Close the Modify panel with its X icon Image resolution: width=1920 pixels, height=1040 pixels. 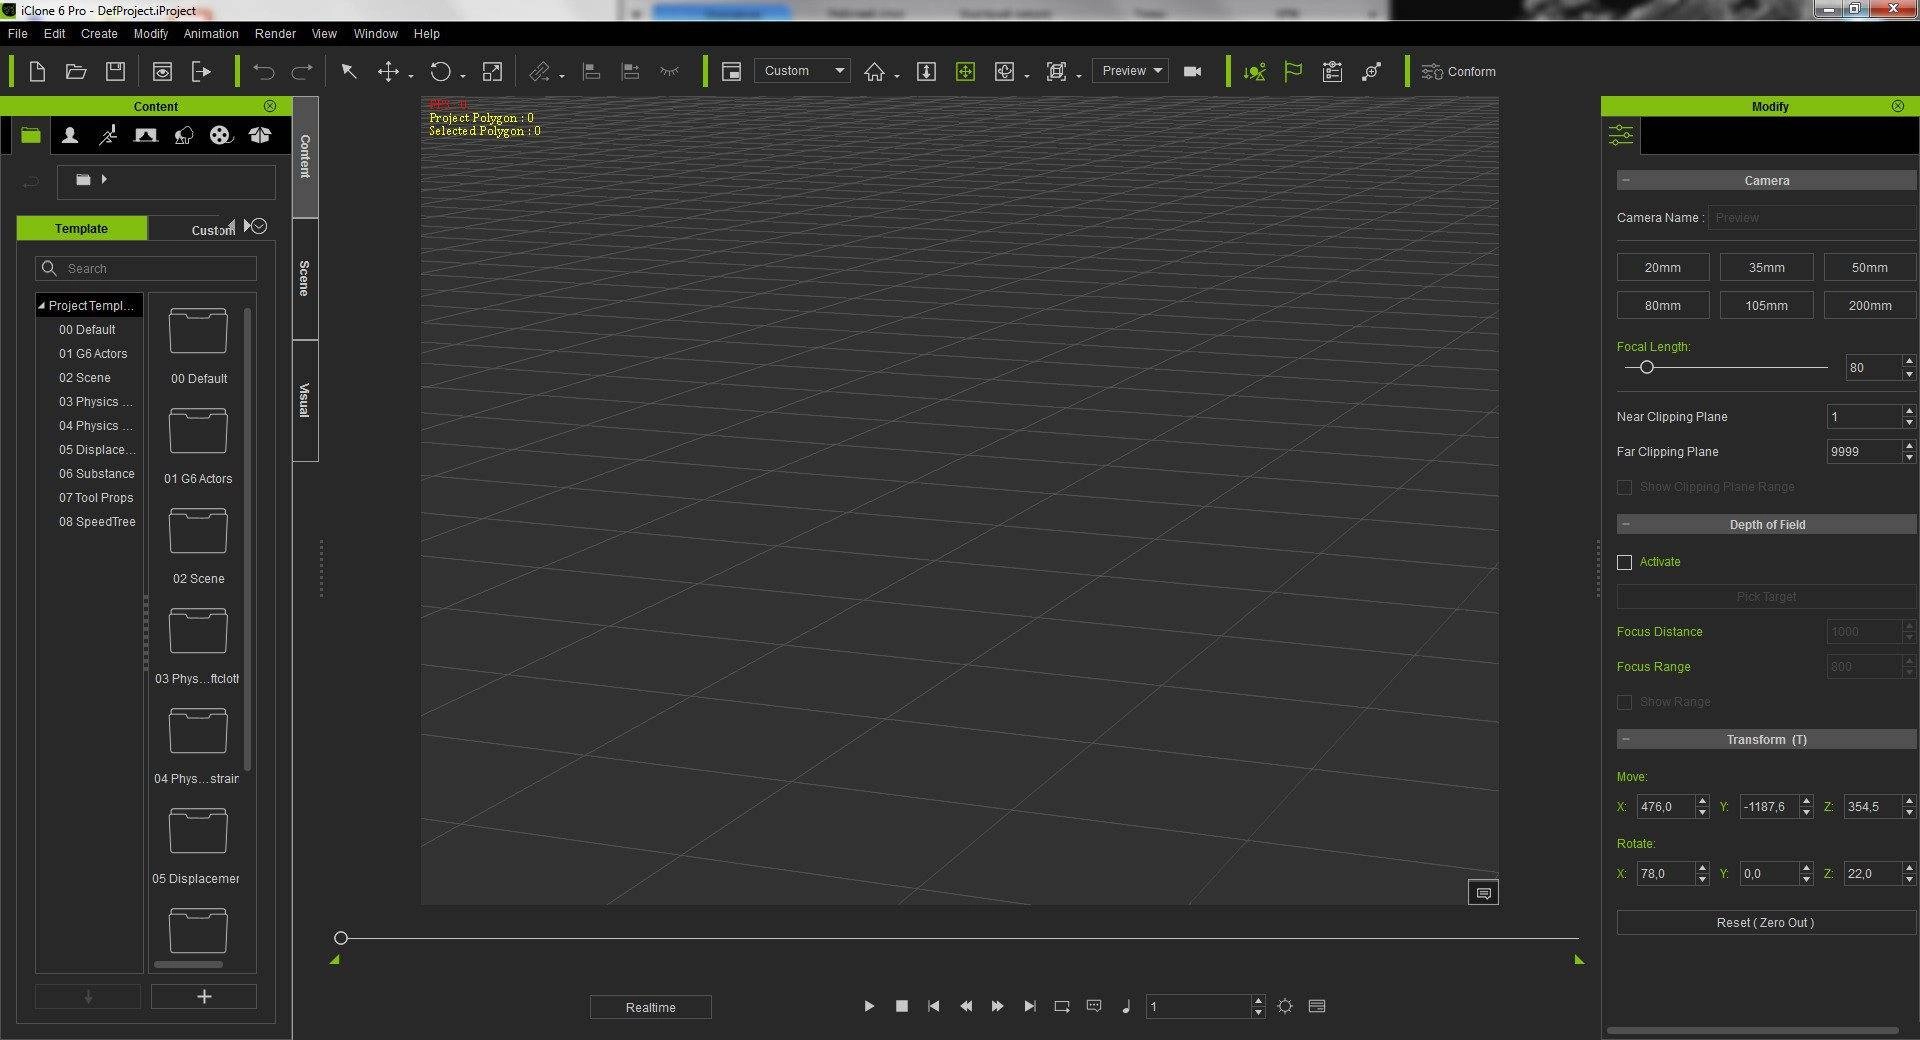(1898, 106)
